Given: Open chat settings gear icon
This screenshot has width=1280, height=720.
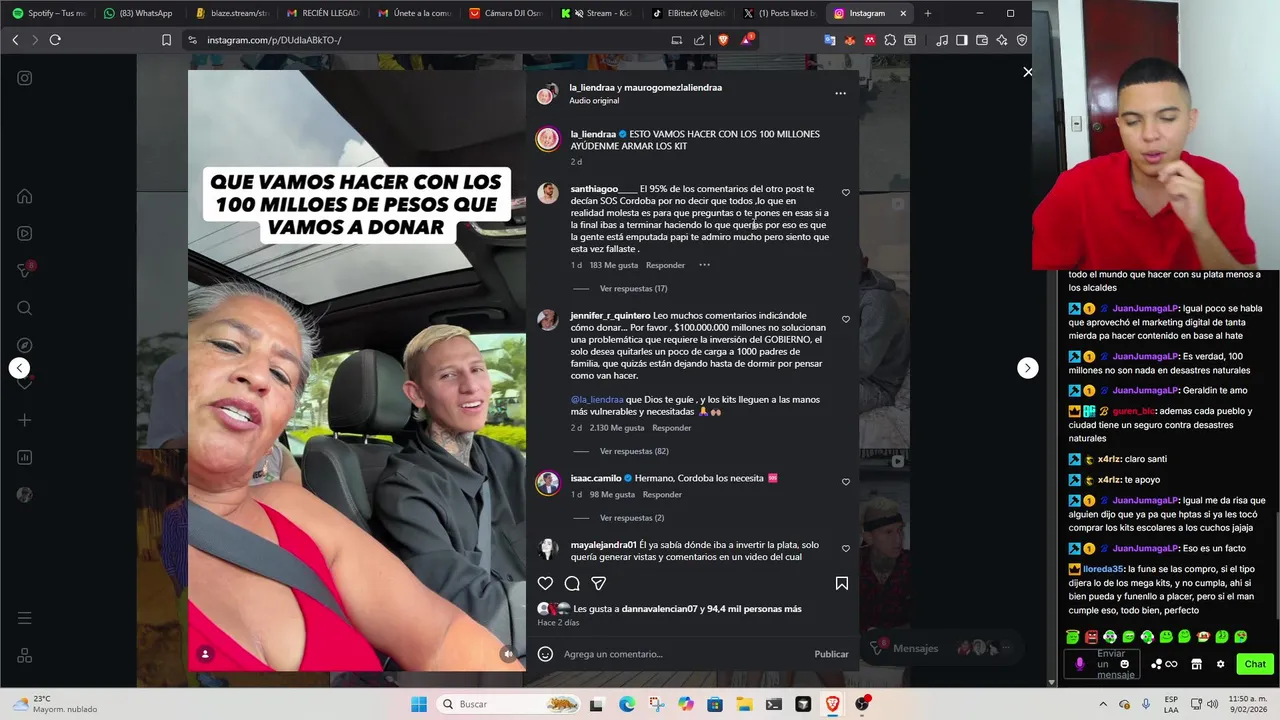Looking at the screenshot, I should [x=1220, y=664].
